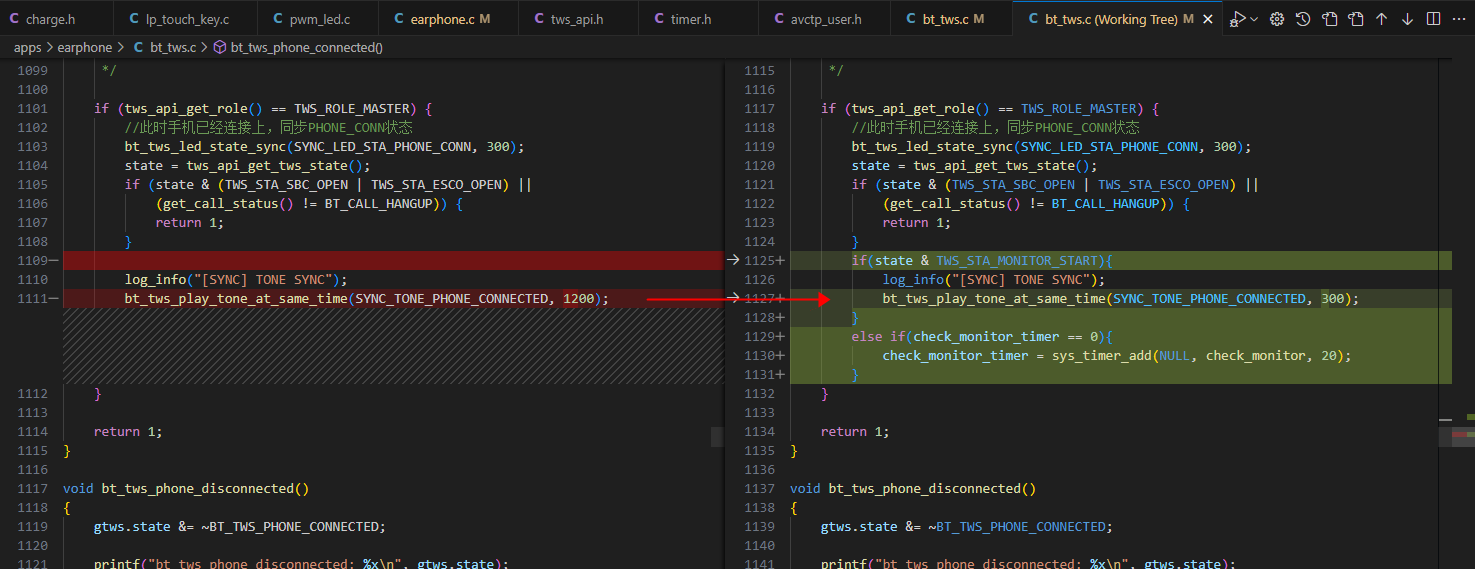Click tws_api_get_tws_state() on right line 1120
The width and height of the screenshot is (1475, 569).
[1005, 165]
